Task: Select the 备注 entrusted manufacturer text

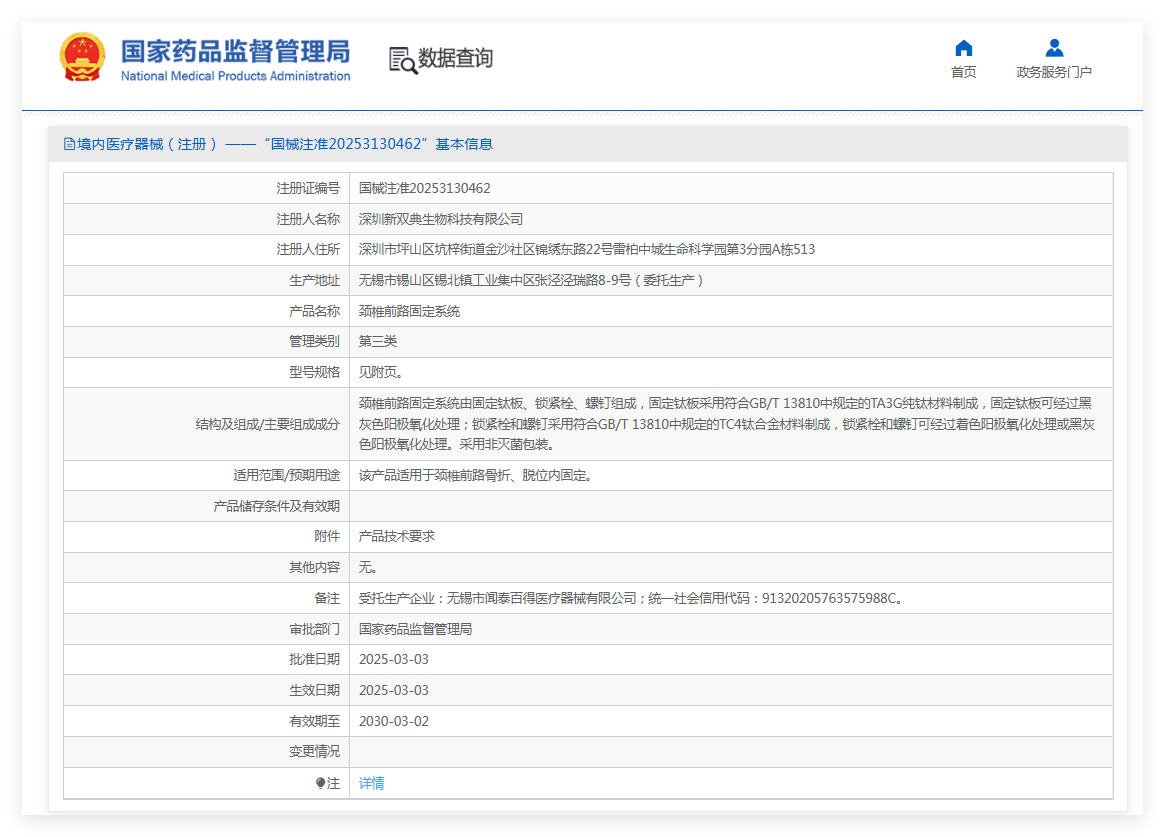Action: pos(632,599)
